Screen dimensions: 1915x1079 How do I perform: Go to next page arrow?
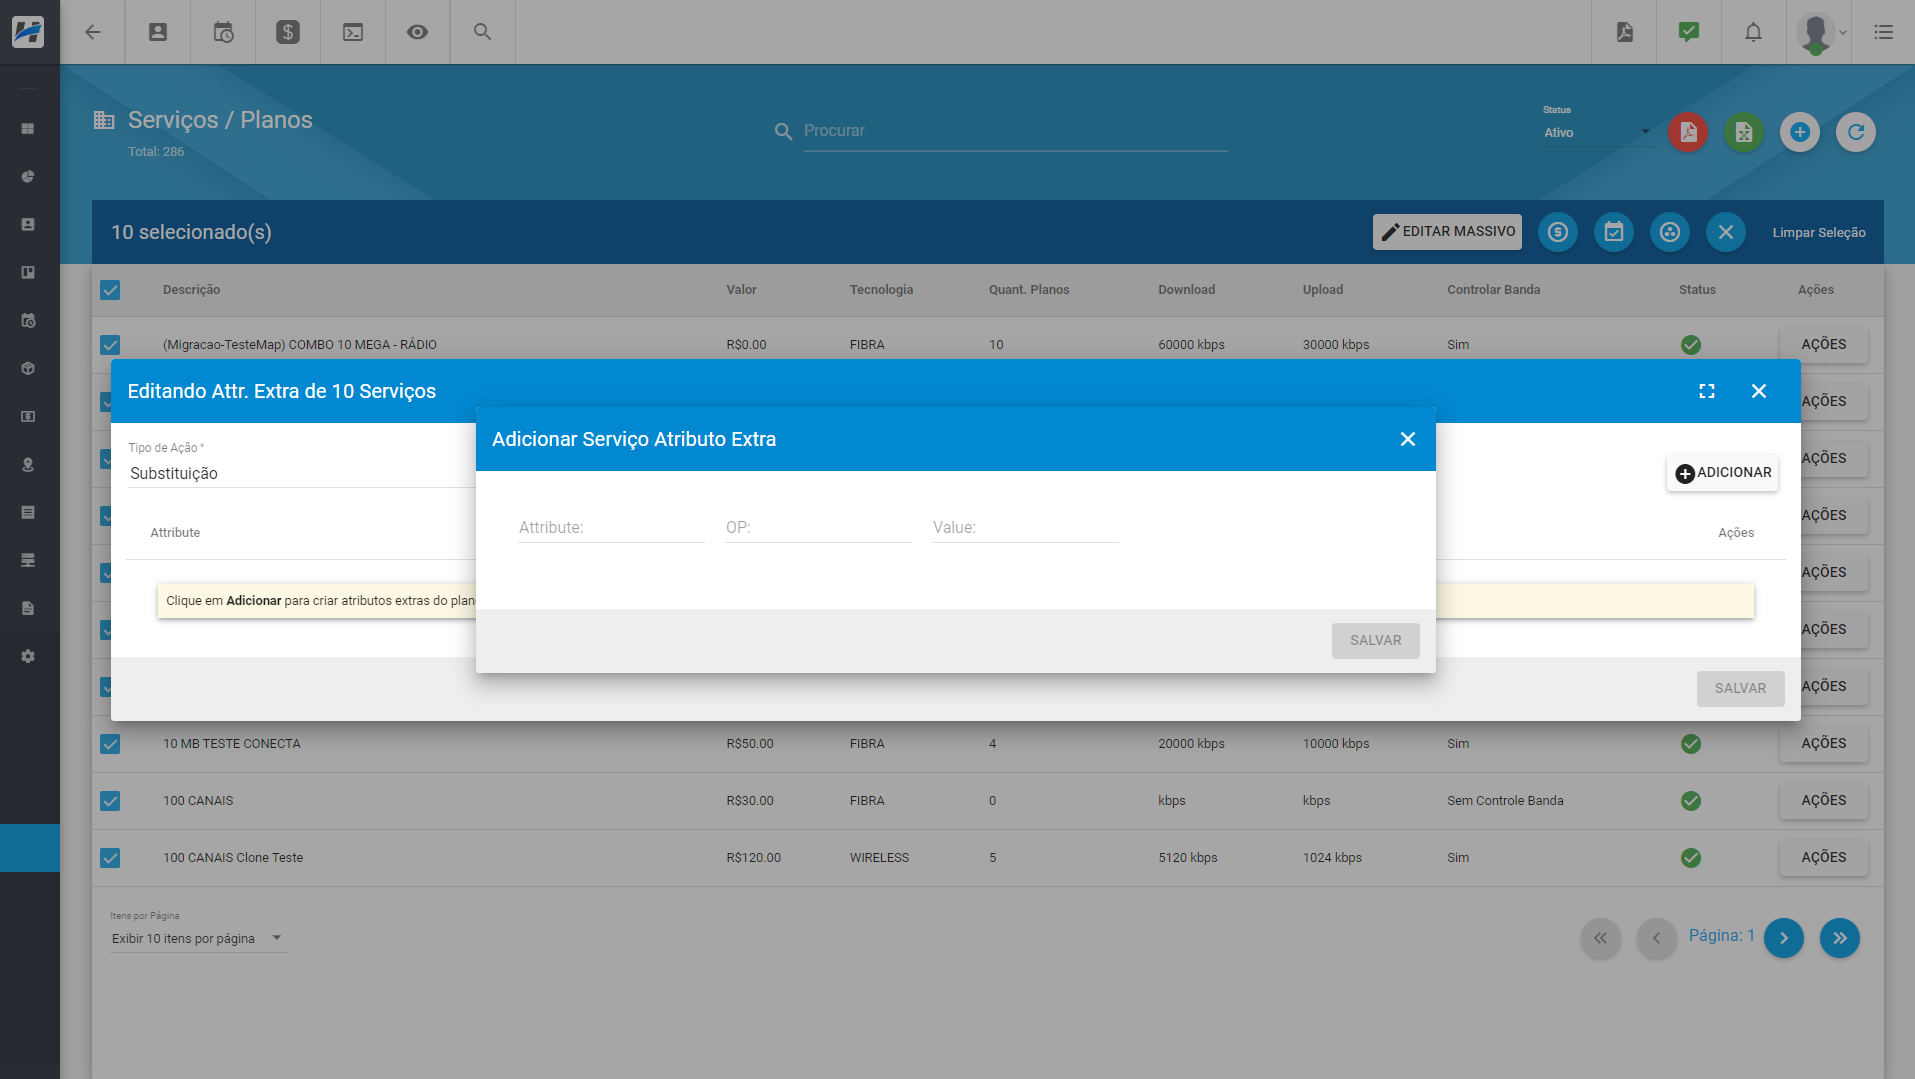point(1784,938)
